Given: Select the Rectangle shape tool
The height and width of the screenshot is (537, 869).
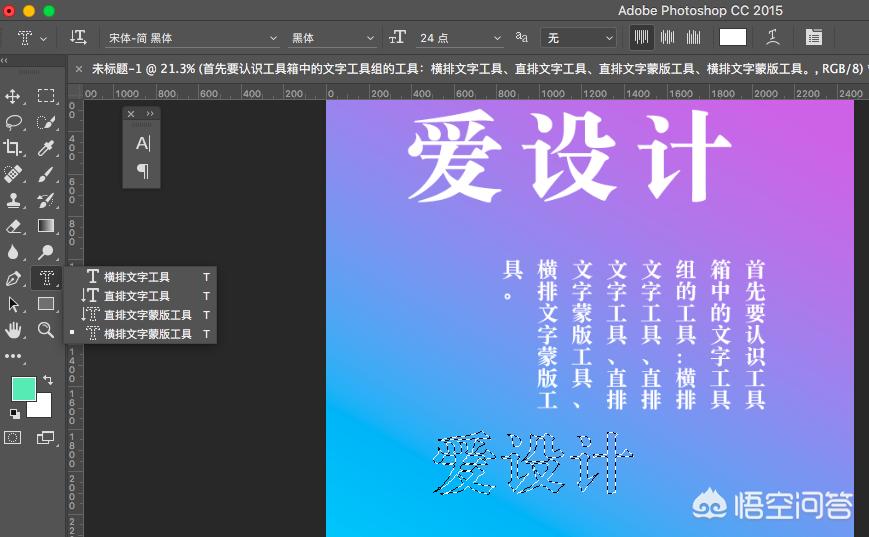Looking at the screenshot, I should 46,304.
